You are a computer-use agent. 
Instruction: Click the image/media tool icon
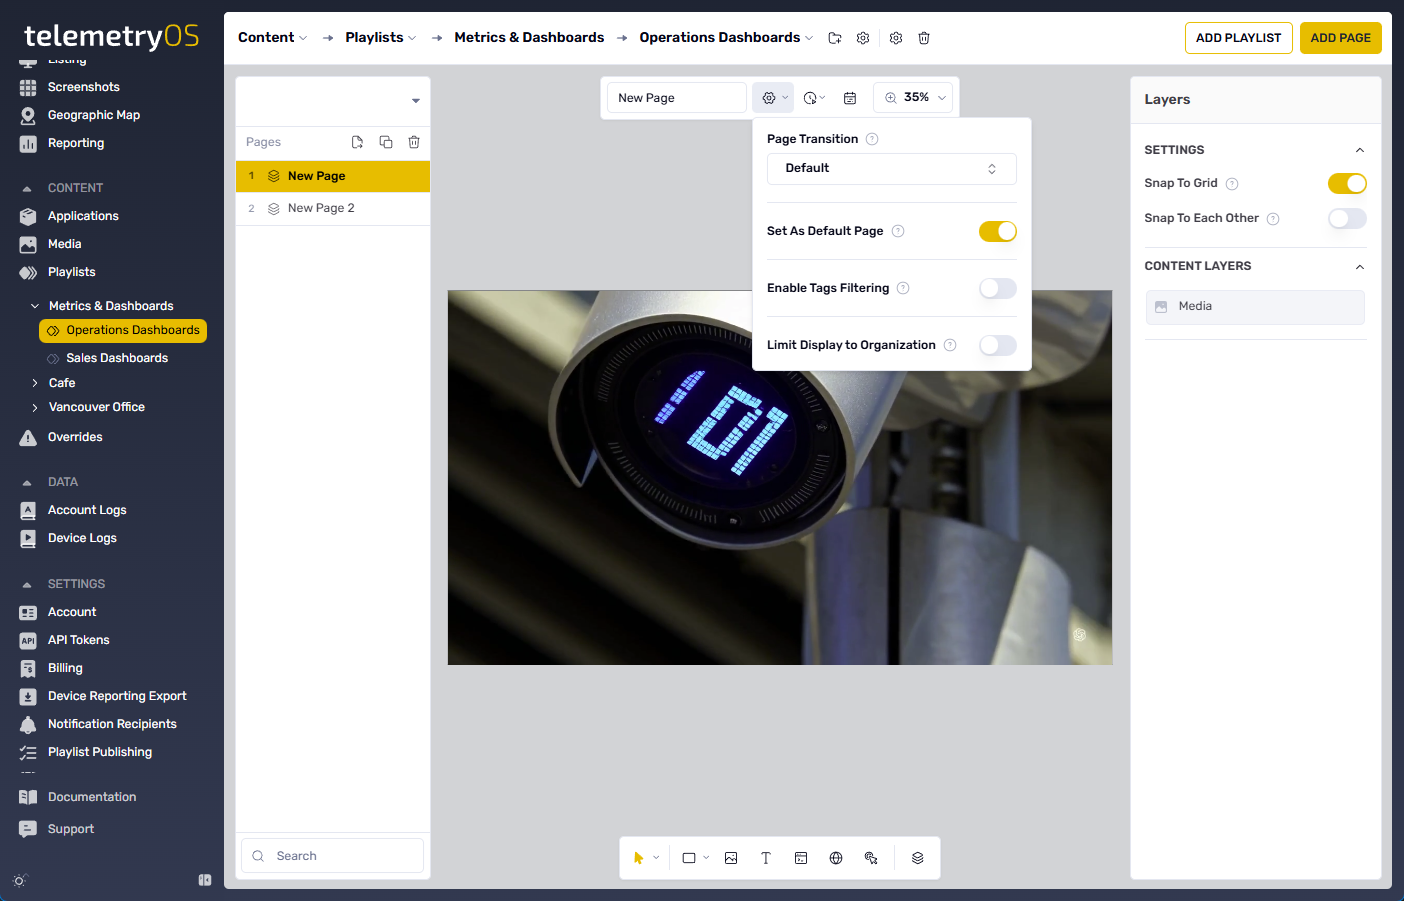pyautogui.click(x=731, y=858)
